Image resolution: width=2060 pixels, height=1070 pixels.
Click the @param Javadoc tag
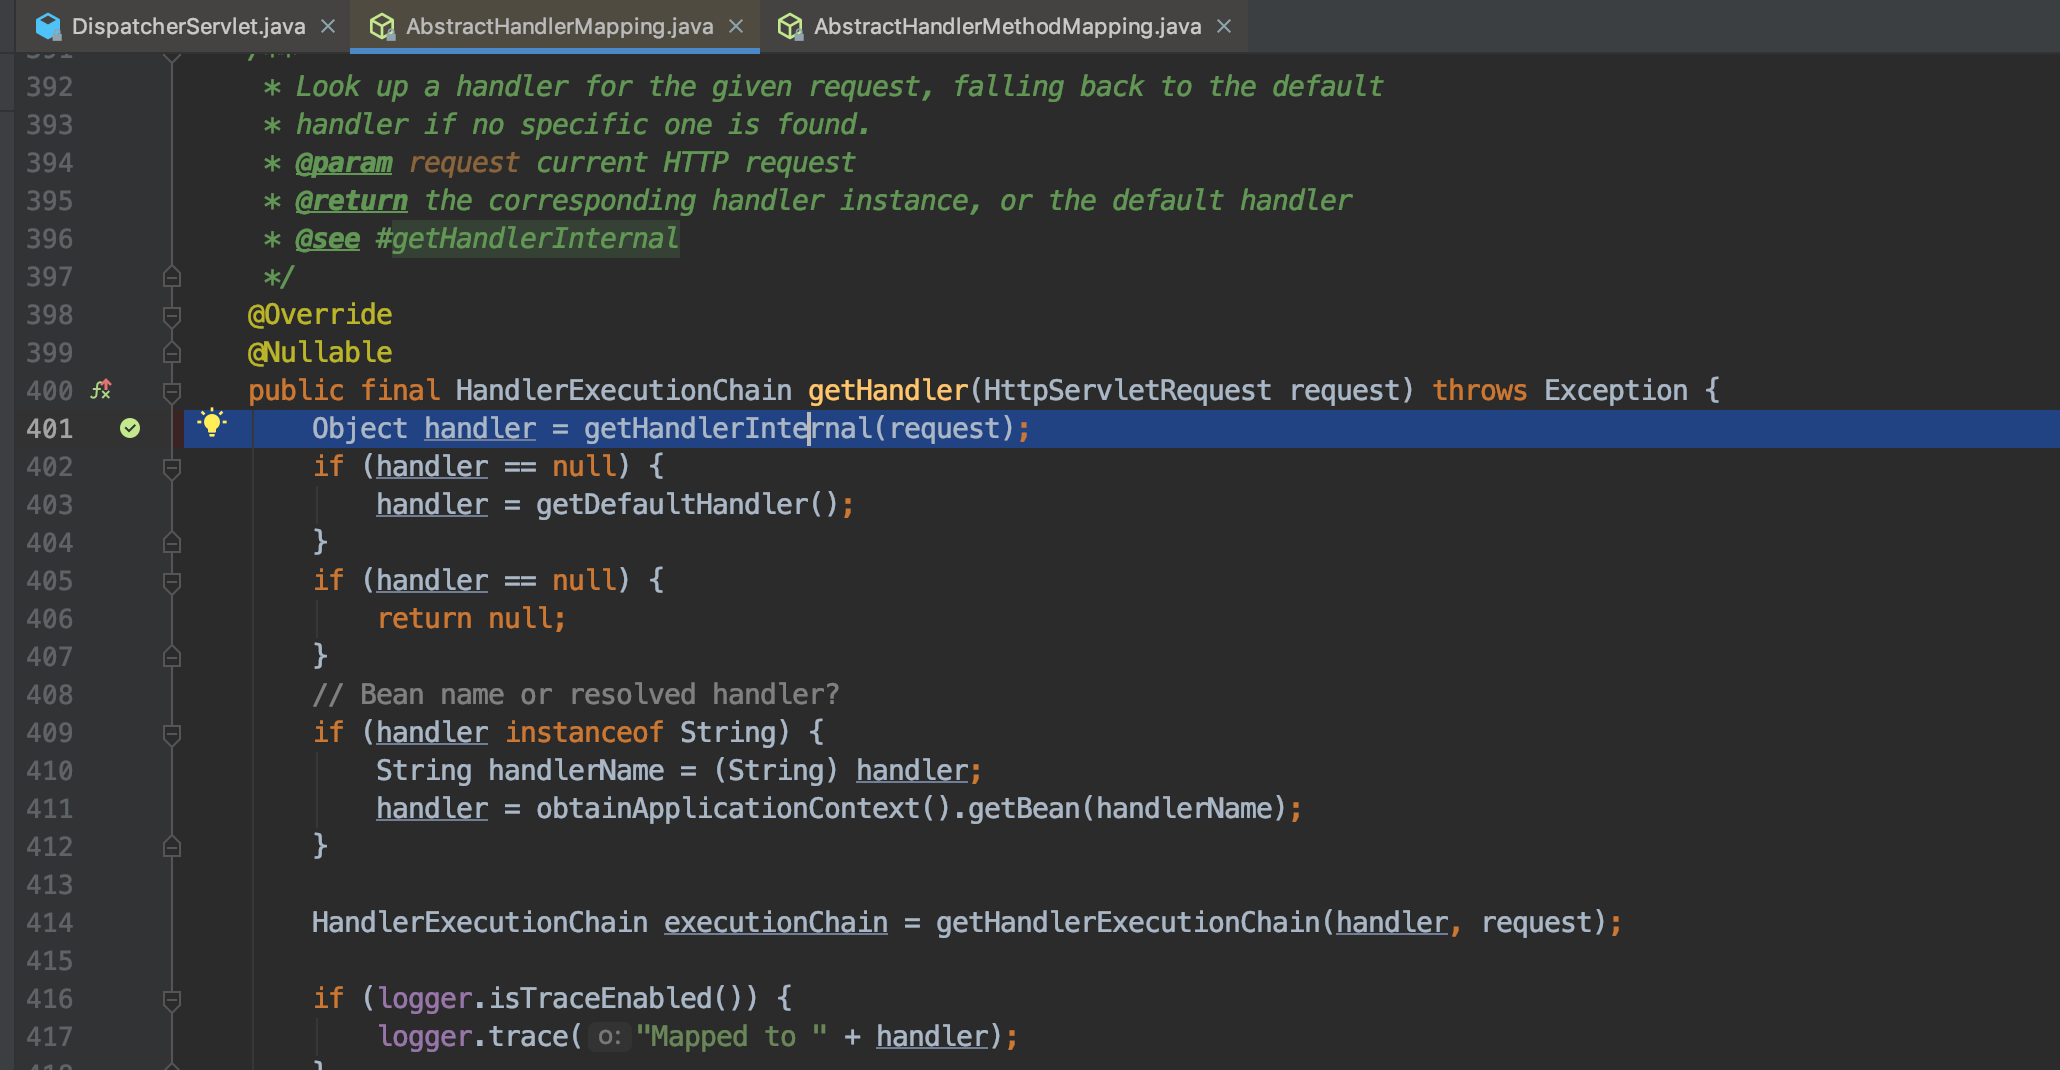coord(344,162)
